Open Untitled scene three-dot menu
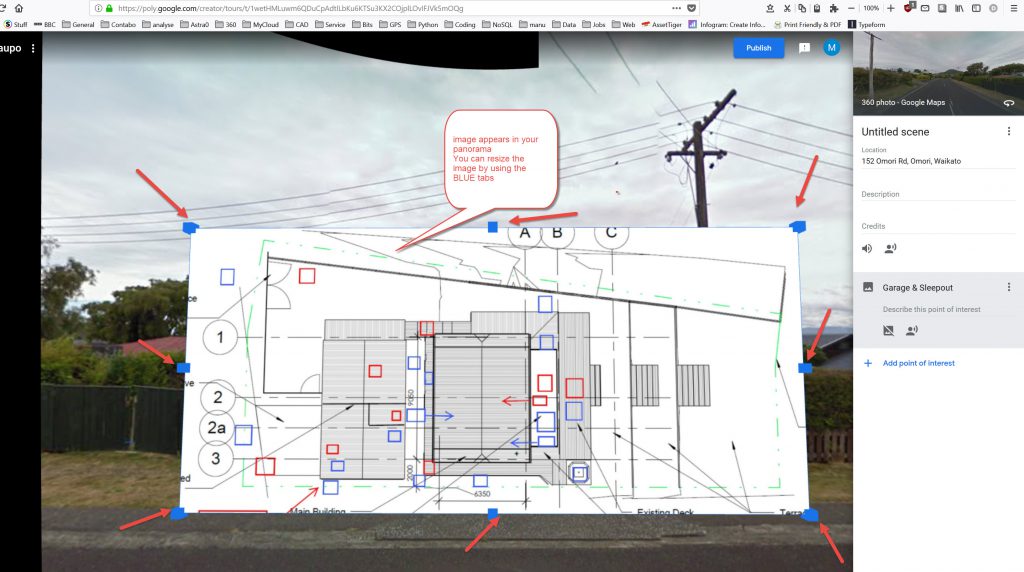This screenshot has width=1024, height=572. tap(1008, 132)
